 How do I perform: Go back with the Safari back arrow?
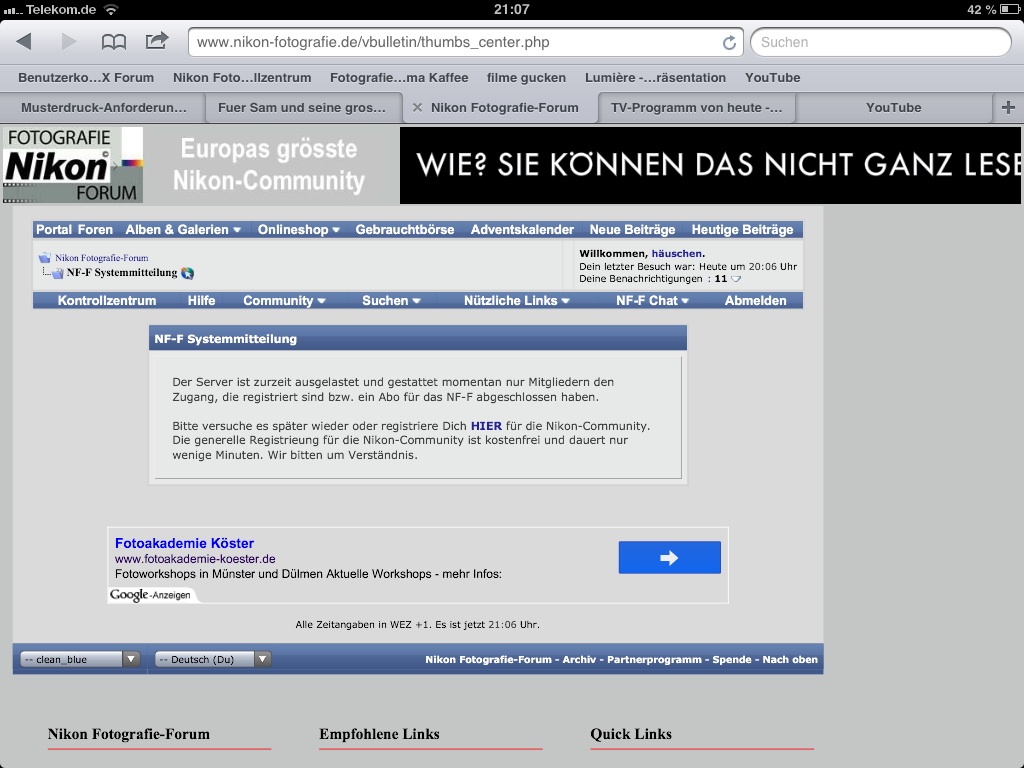pos(24,42)
